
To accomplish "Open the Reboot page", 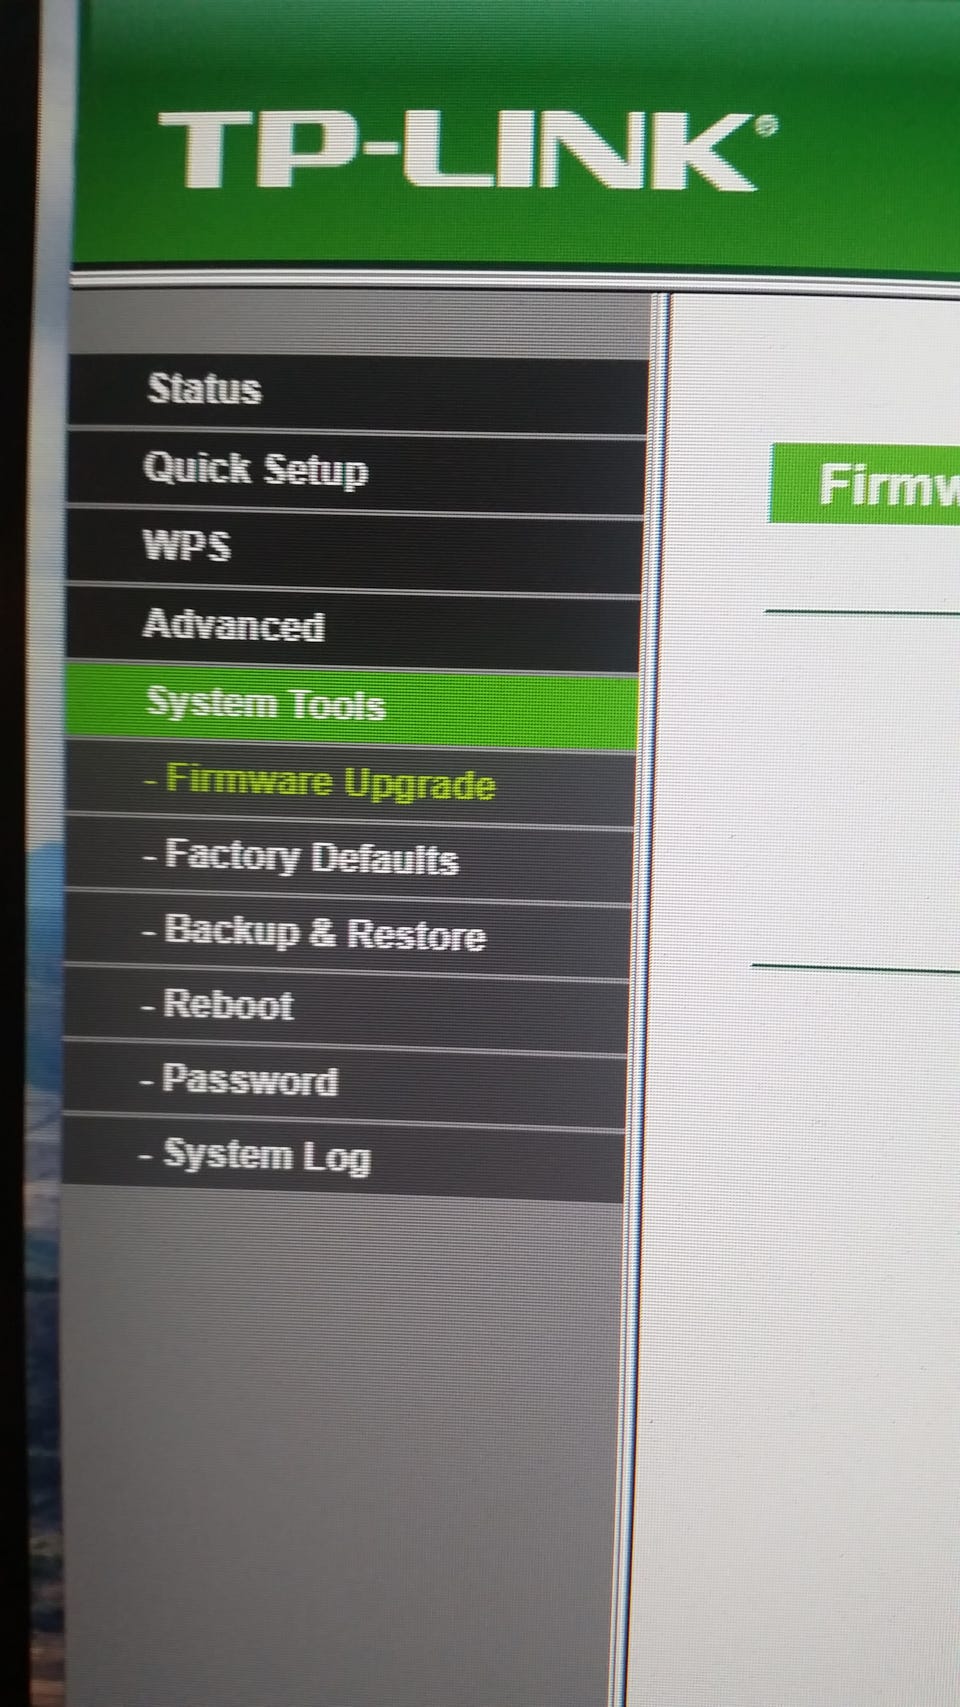I will [x=346, y=1009].
